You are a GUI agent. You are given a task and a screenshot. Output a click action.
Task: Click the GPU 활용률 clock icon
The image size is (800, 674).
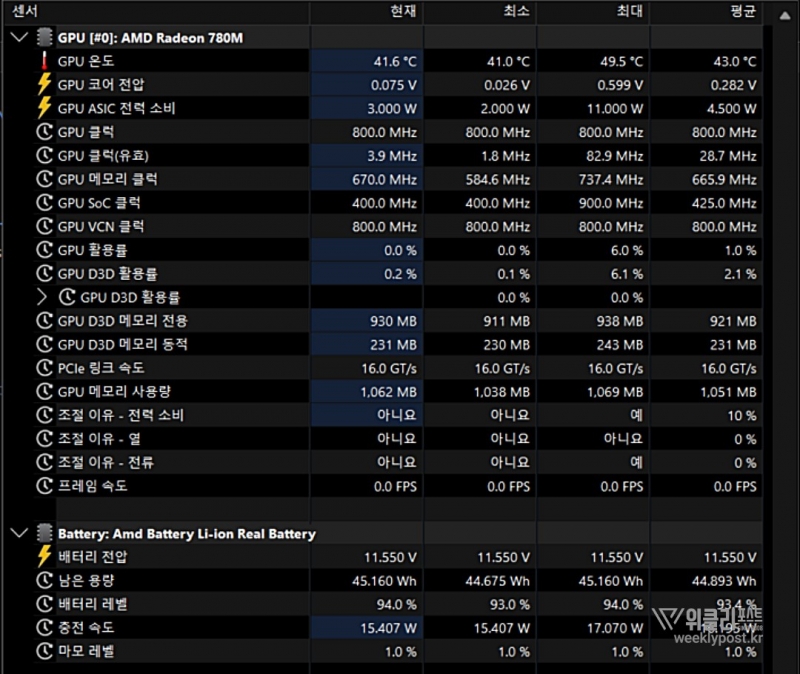tap(44, 250)
